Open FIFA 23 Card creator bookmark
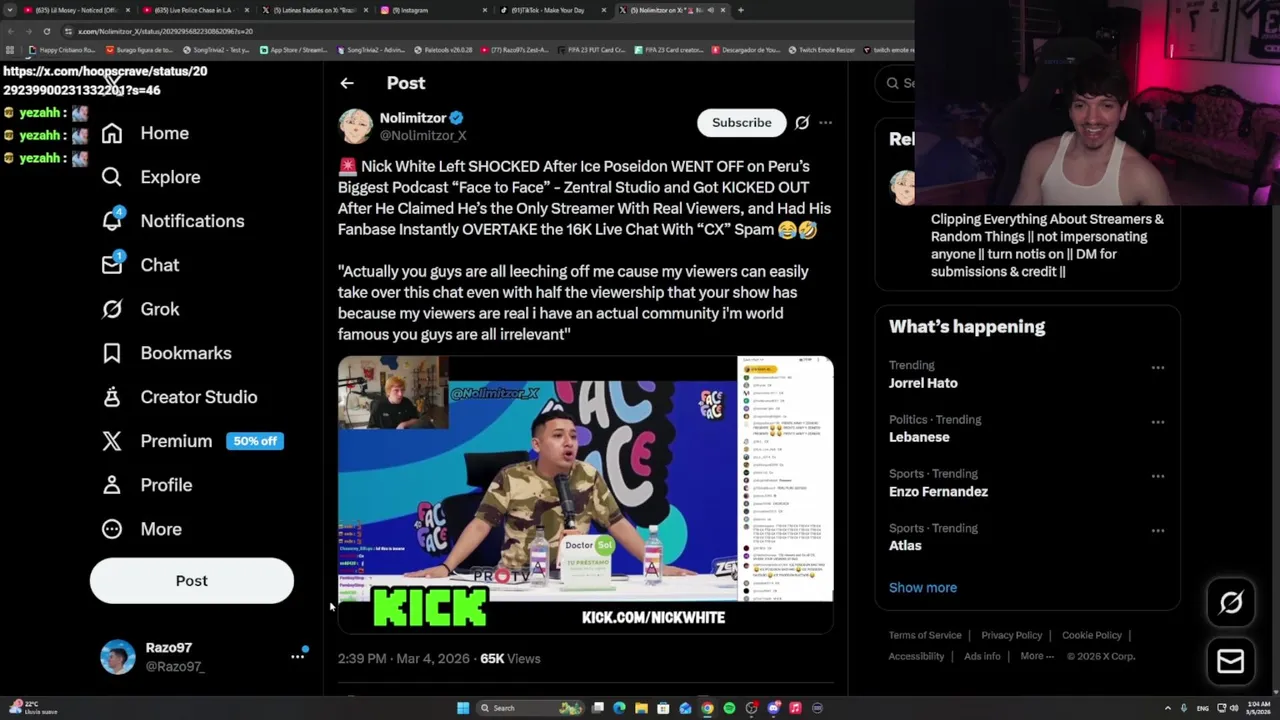This screenshot has height=720, width=1280. (670, 50)
